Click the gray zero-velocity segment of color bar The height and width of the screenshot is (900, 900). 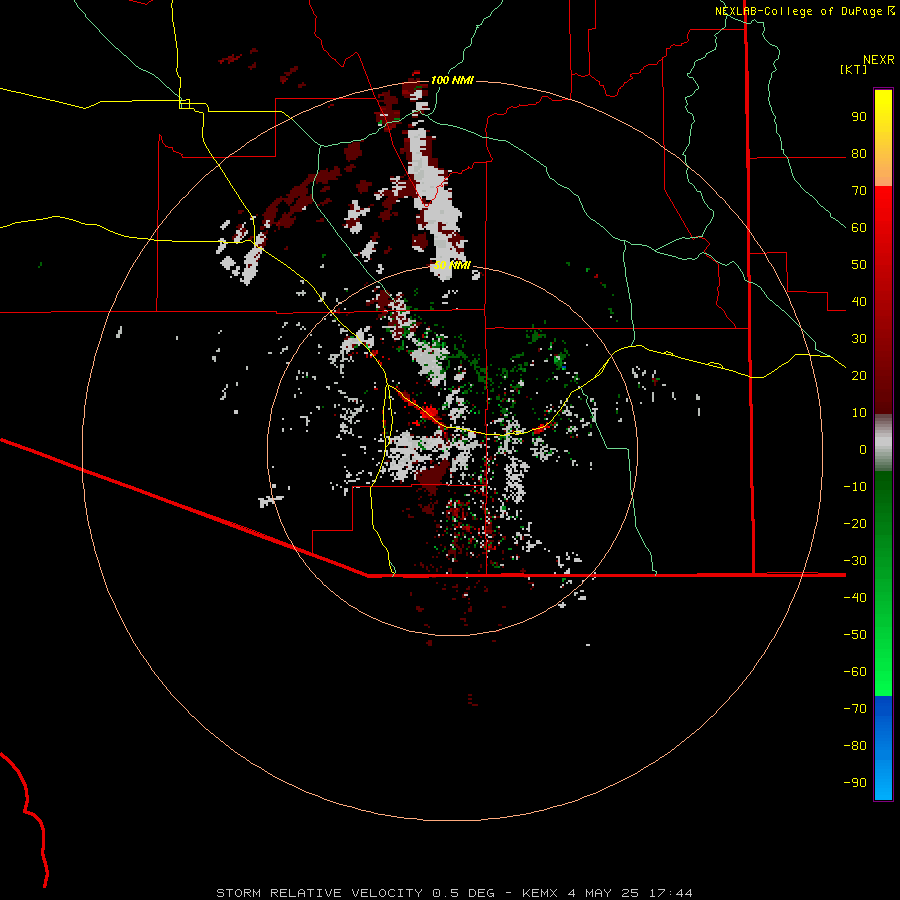point(883,443)
